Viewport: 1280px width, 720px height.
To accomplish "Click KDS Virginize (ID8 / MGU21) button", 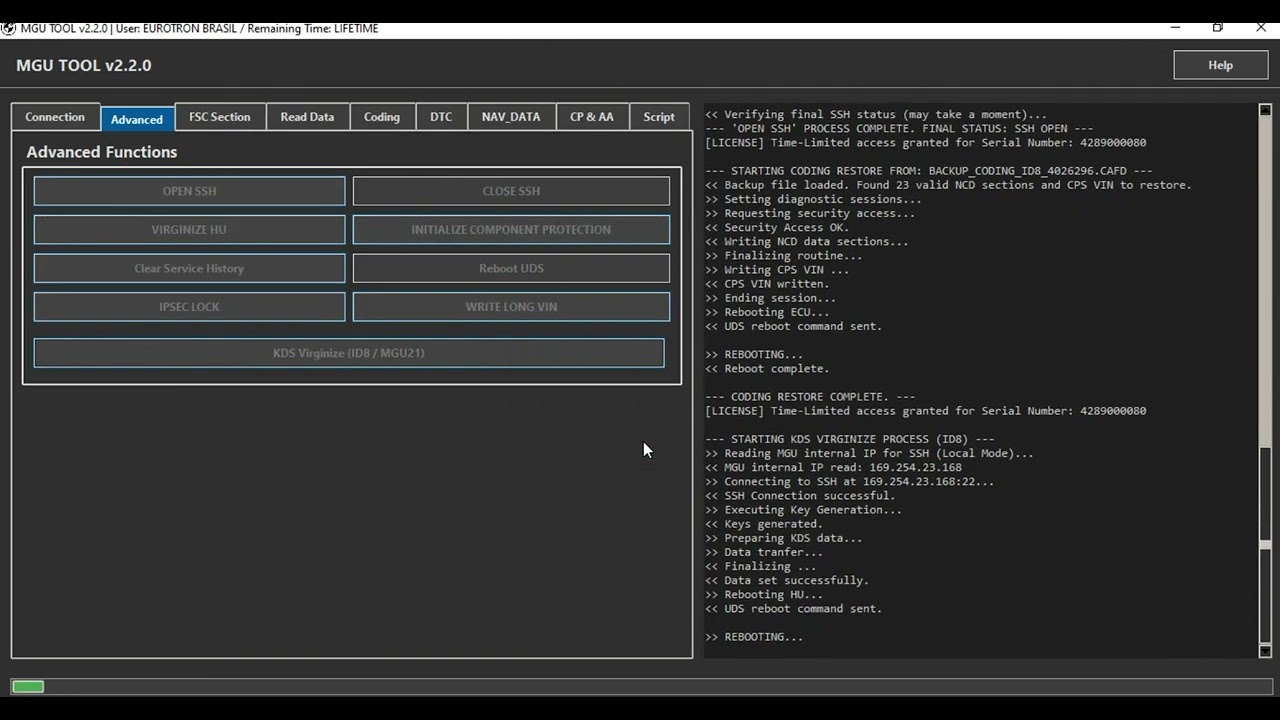I will [x=349, y=353].
